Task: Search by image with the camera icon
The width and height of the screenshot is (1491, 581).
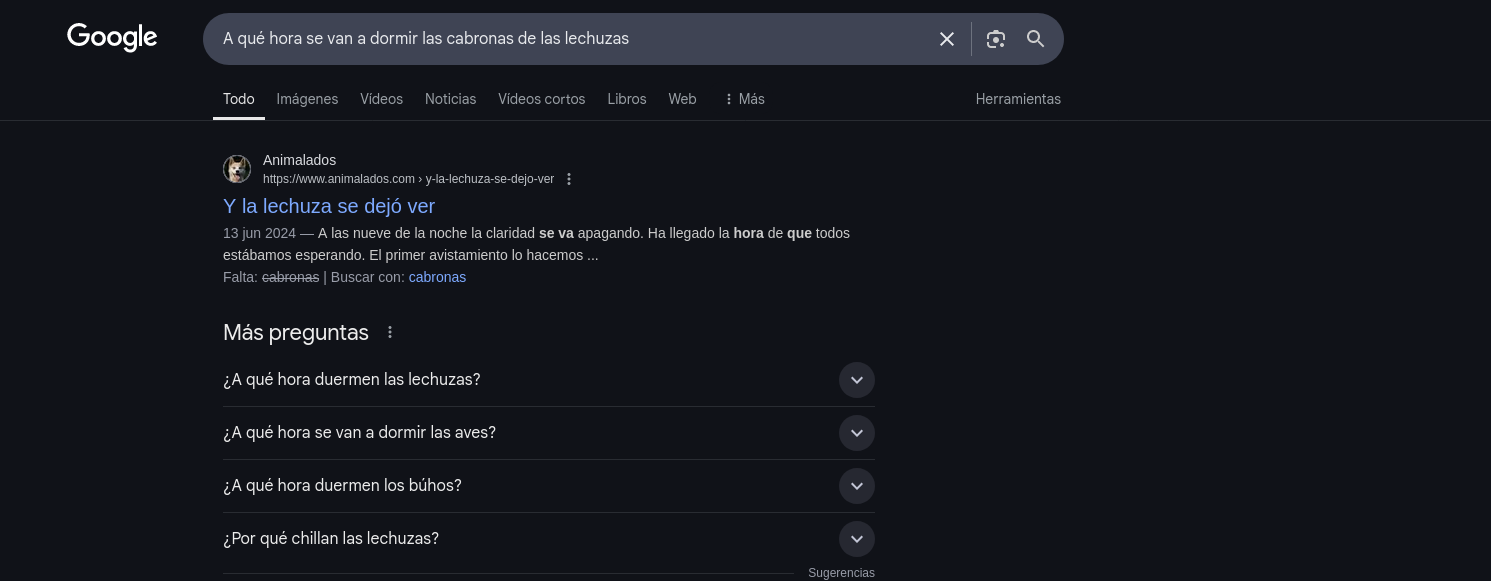Action: (x=995, y=39)
